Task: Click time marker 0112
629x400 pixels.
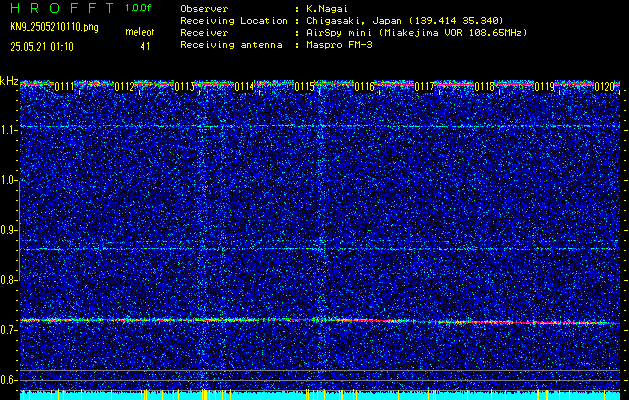Action: (124, 87)
